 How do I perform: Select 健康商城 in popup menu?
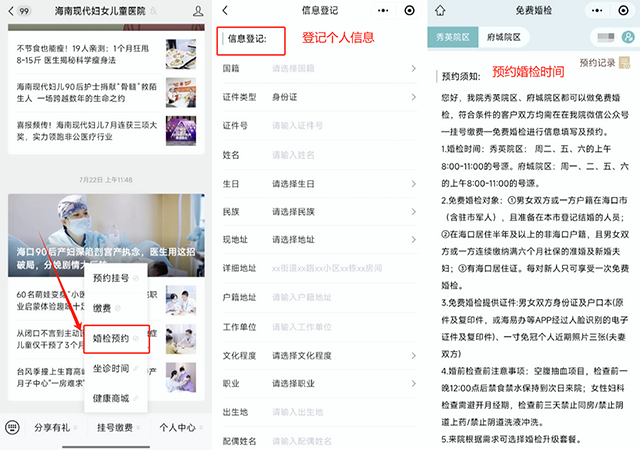click(x=116, y=398)
